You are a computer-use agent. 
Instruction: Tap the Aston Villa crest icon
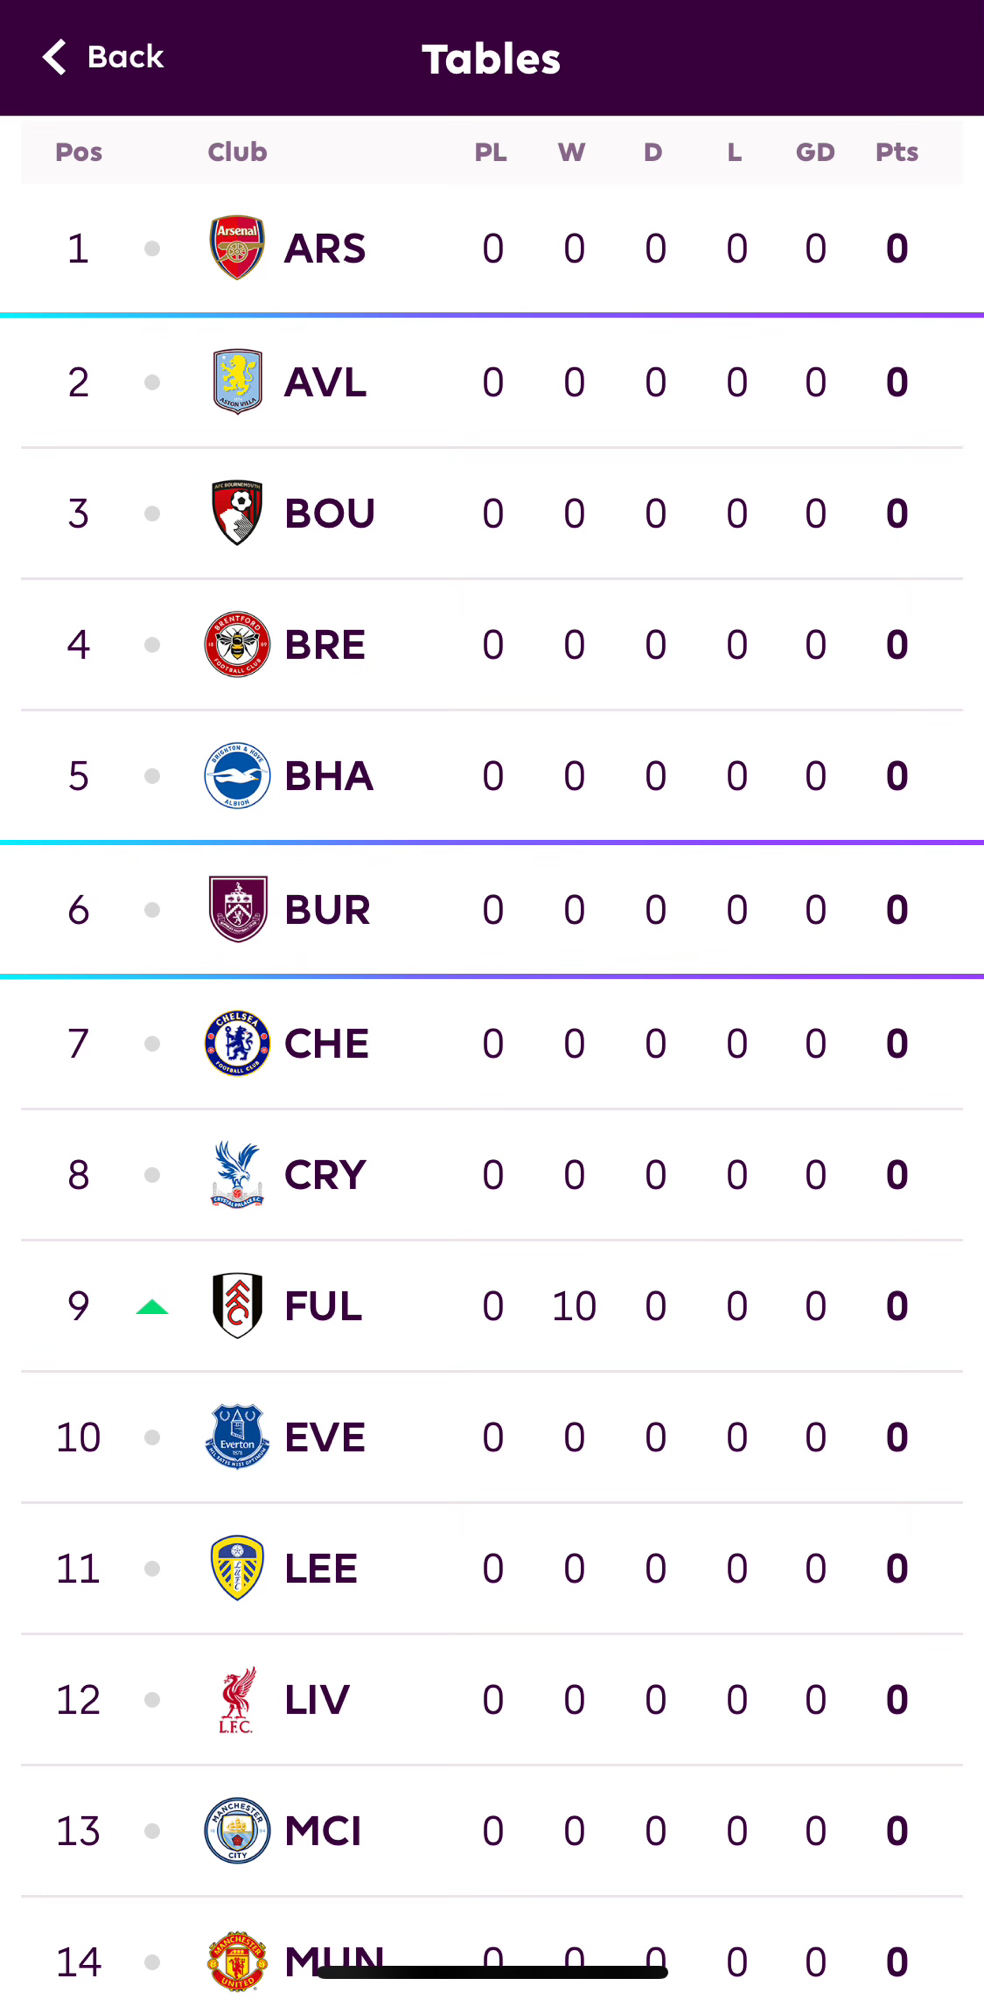(237, 382)
